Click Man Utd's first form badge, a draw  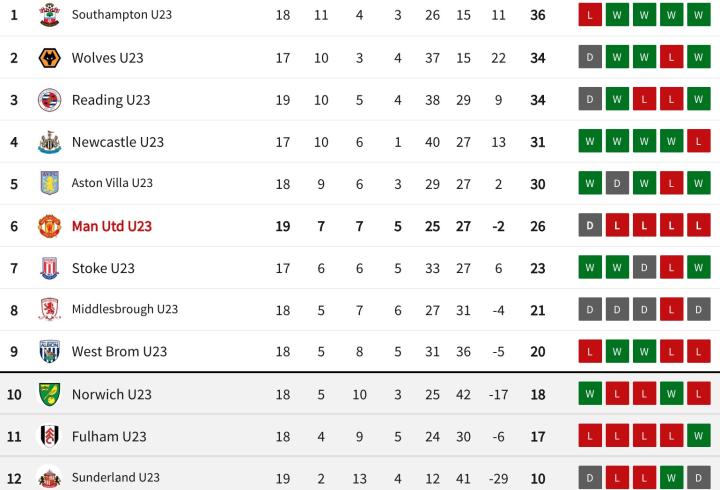(x=590, y=226)
